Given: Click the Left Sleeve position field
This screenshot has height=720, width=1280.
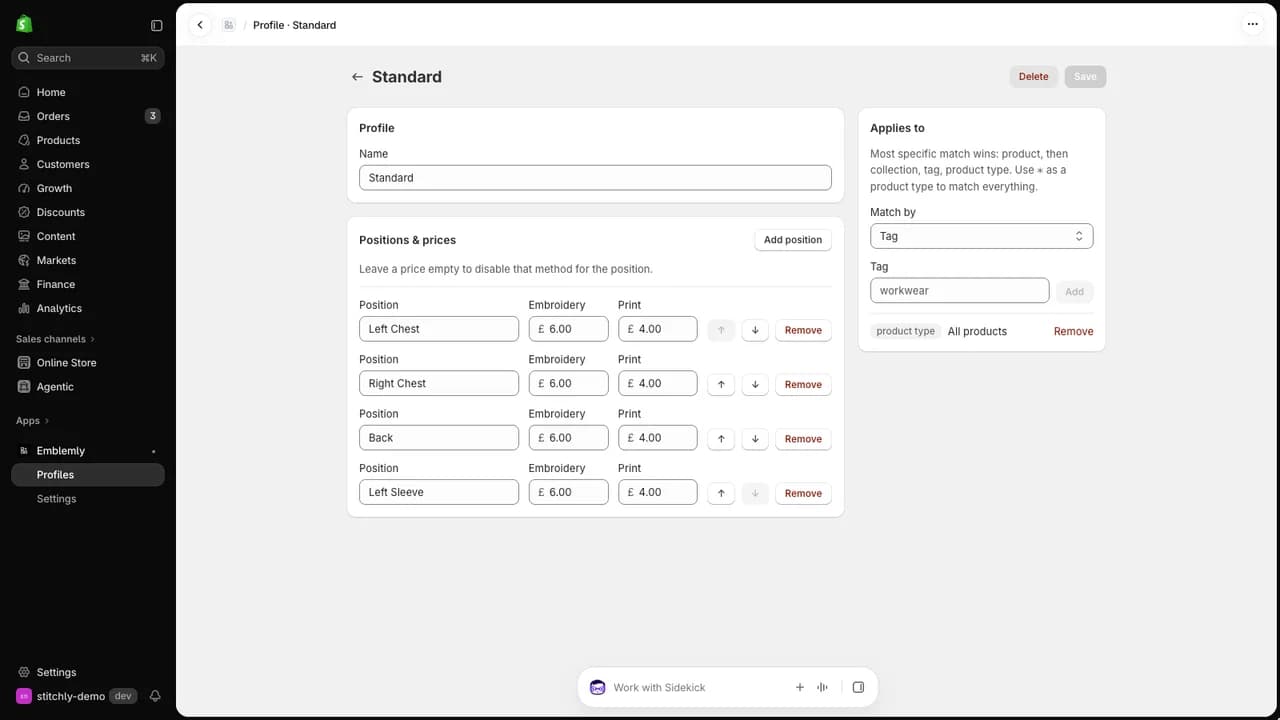Looking at the screenshot, I should (x=439, y=492).
